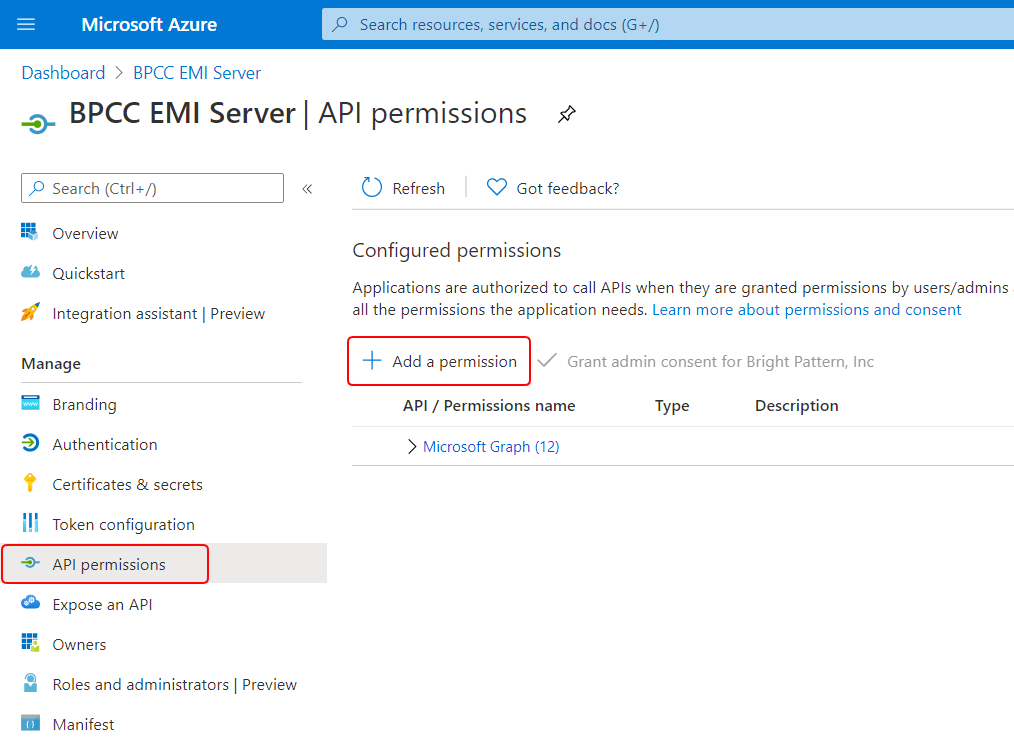Expand the Microsoft Graph permissions row

411,447
